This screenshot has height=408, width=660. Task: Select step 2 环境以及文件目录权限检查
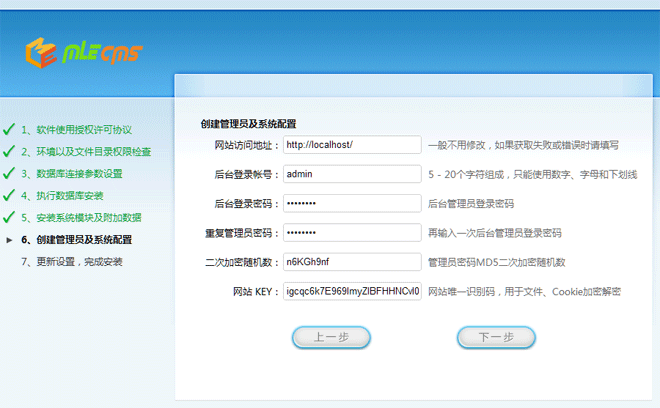[x=86, y=152]
